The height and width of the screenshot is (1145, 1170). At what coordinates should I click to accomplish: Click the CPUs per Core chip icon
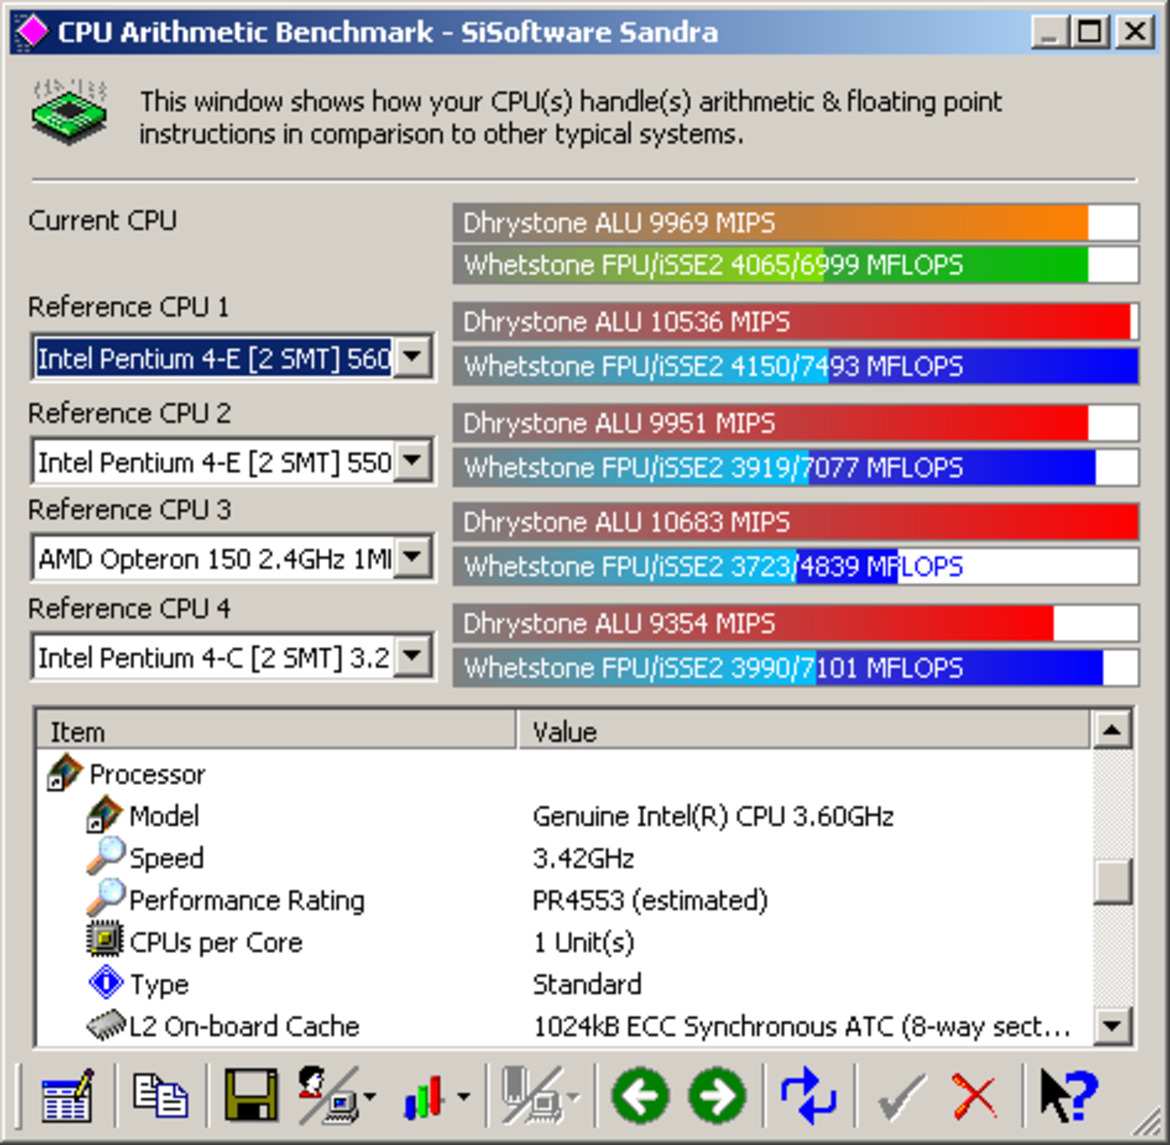coord(104,940)
